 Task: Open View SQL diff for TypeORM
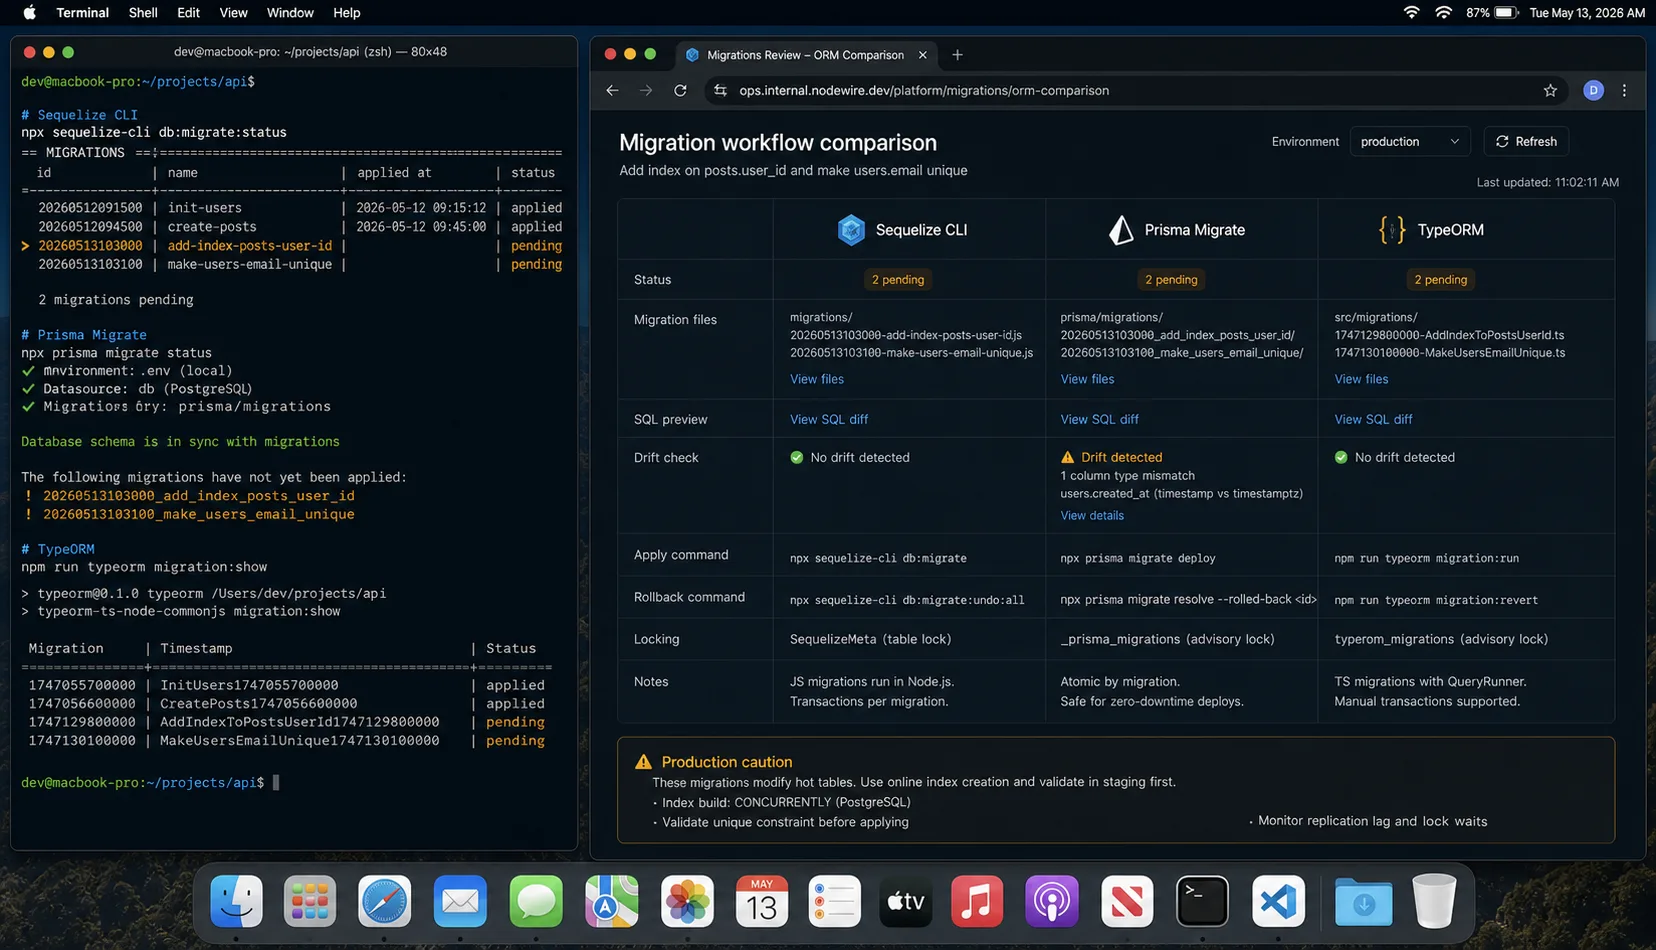pos(1373,419)
